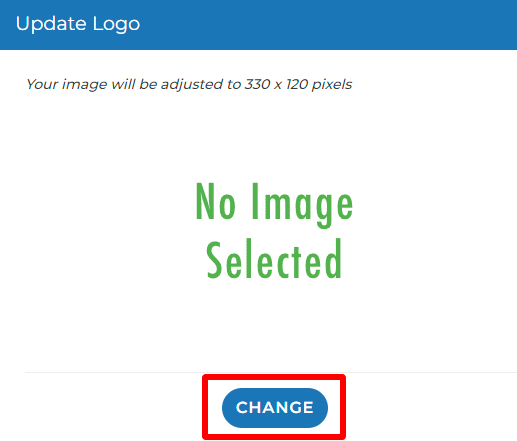517x441 pixels.
Task: Click the divider line above the CHANGE button
Action: [x=271, y=372]
